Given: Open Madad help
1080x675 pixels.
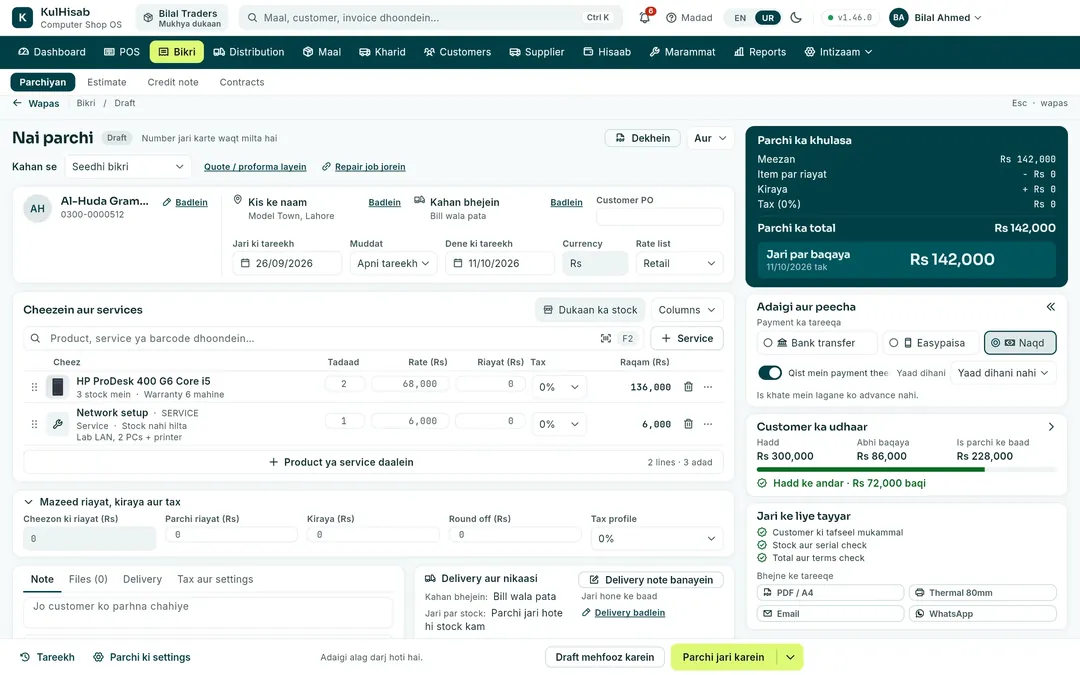Looking at the screenshot, I should 689,17.
